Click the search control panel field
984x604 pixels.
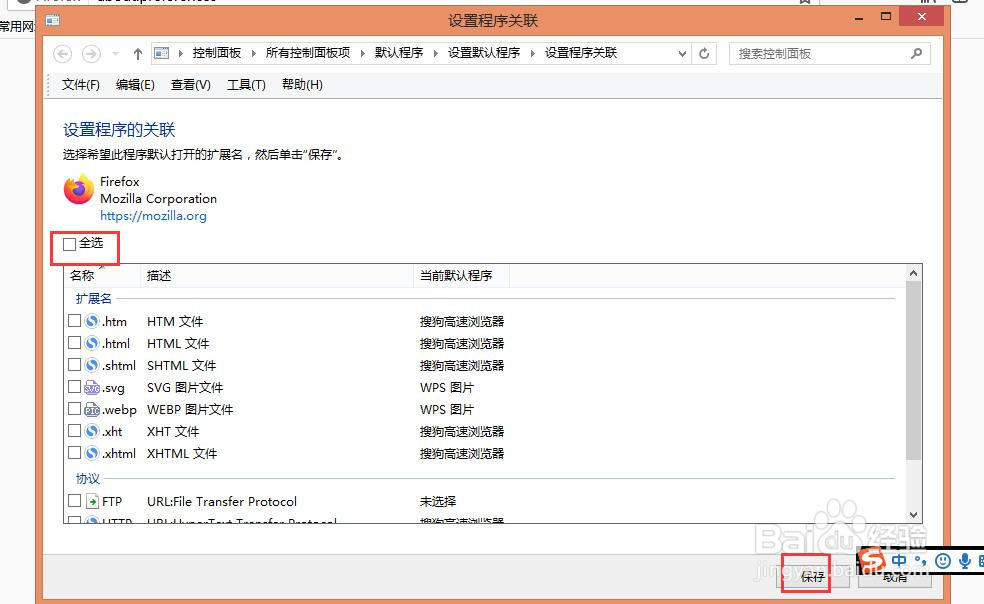(829, 54)
